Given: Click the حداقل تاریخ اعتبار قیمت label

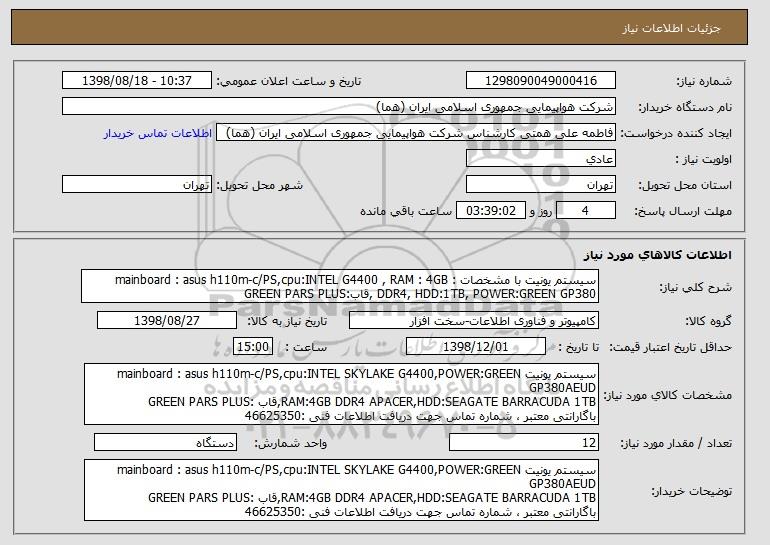Looking at the screenshot, I should (x=671, y=347).
